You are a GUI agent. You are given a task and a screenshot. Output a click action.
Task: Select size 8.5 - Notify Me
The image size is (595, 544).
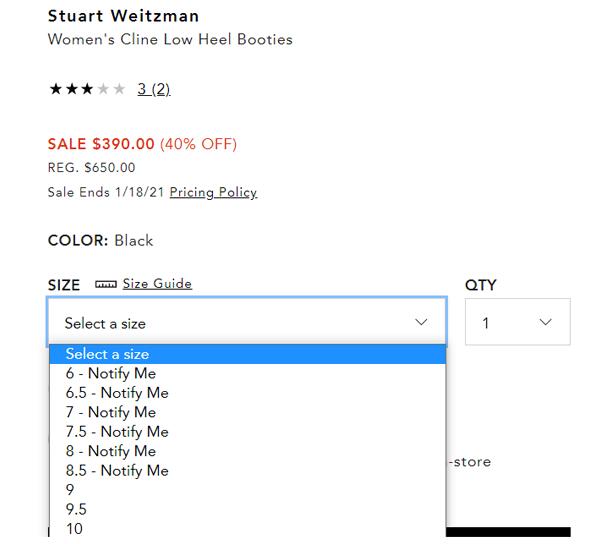(x=247, y=470)
